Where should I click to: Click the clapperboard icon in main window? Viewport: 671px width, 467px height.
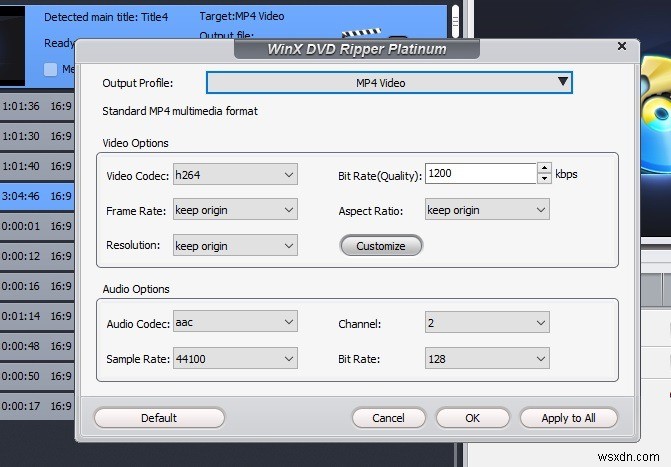(x=362, y=33)
